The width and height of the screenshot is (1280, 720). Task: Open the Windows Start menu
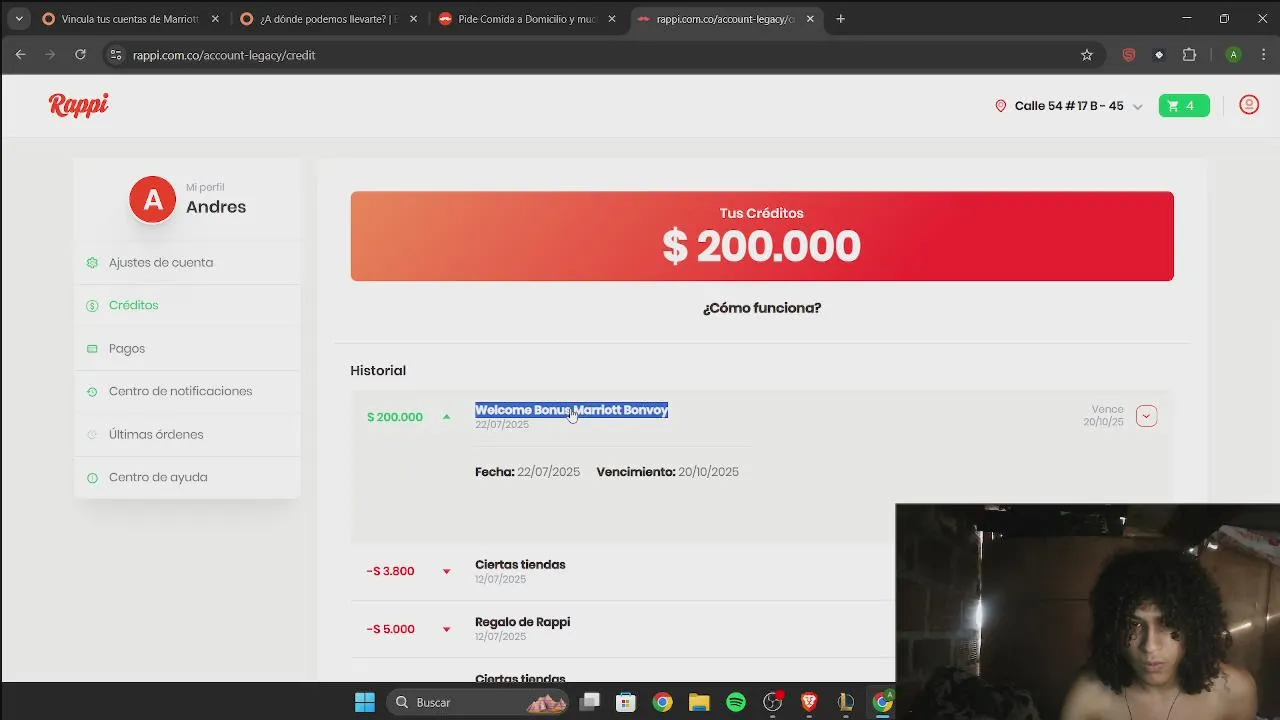pyautogui.click(x=365, y=702)
